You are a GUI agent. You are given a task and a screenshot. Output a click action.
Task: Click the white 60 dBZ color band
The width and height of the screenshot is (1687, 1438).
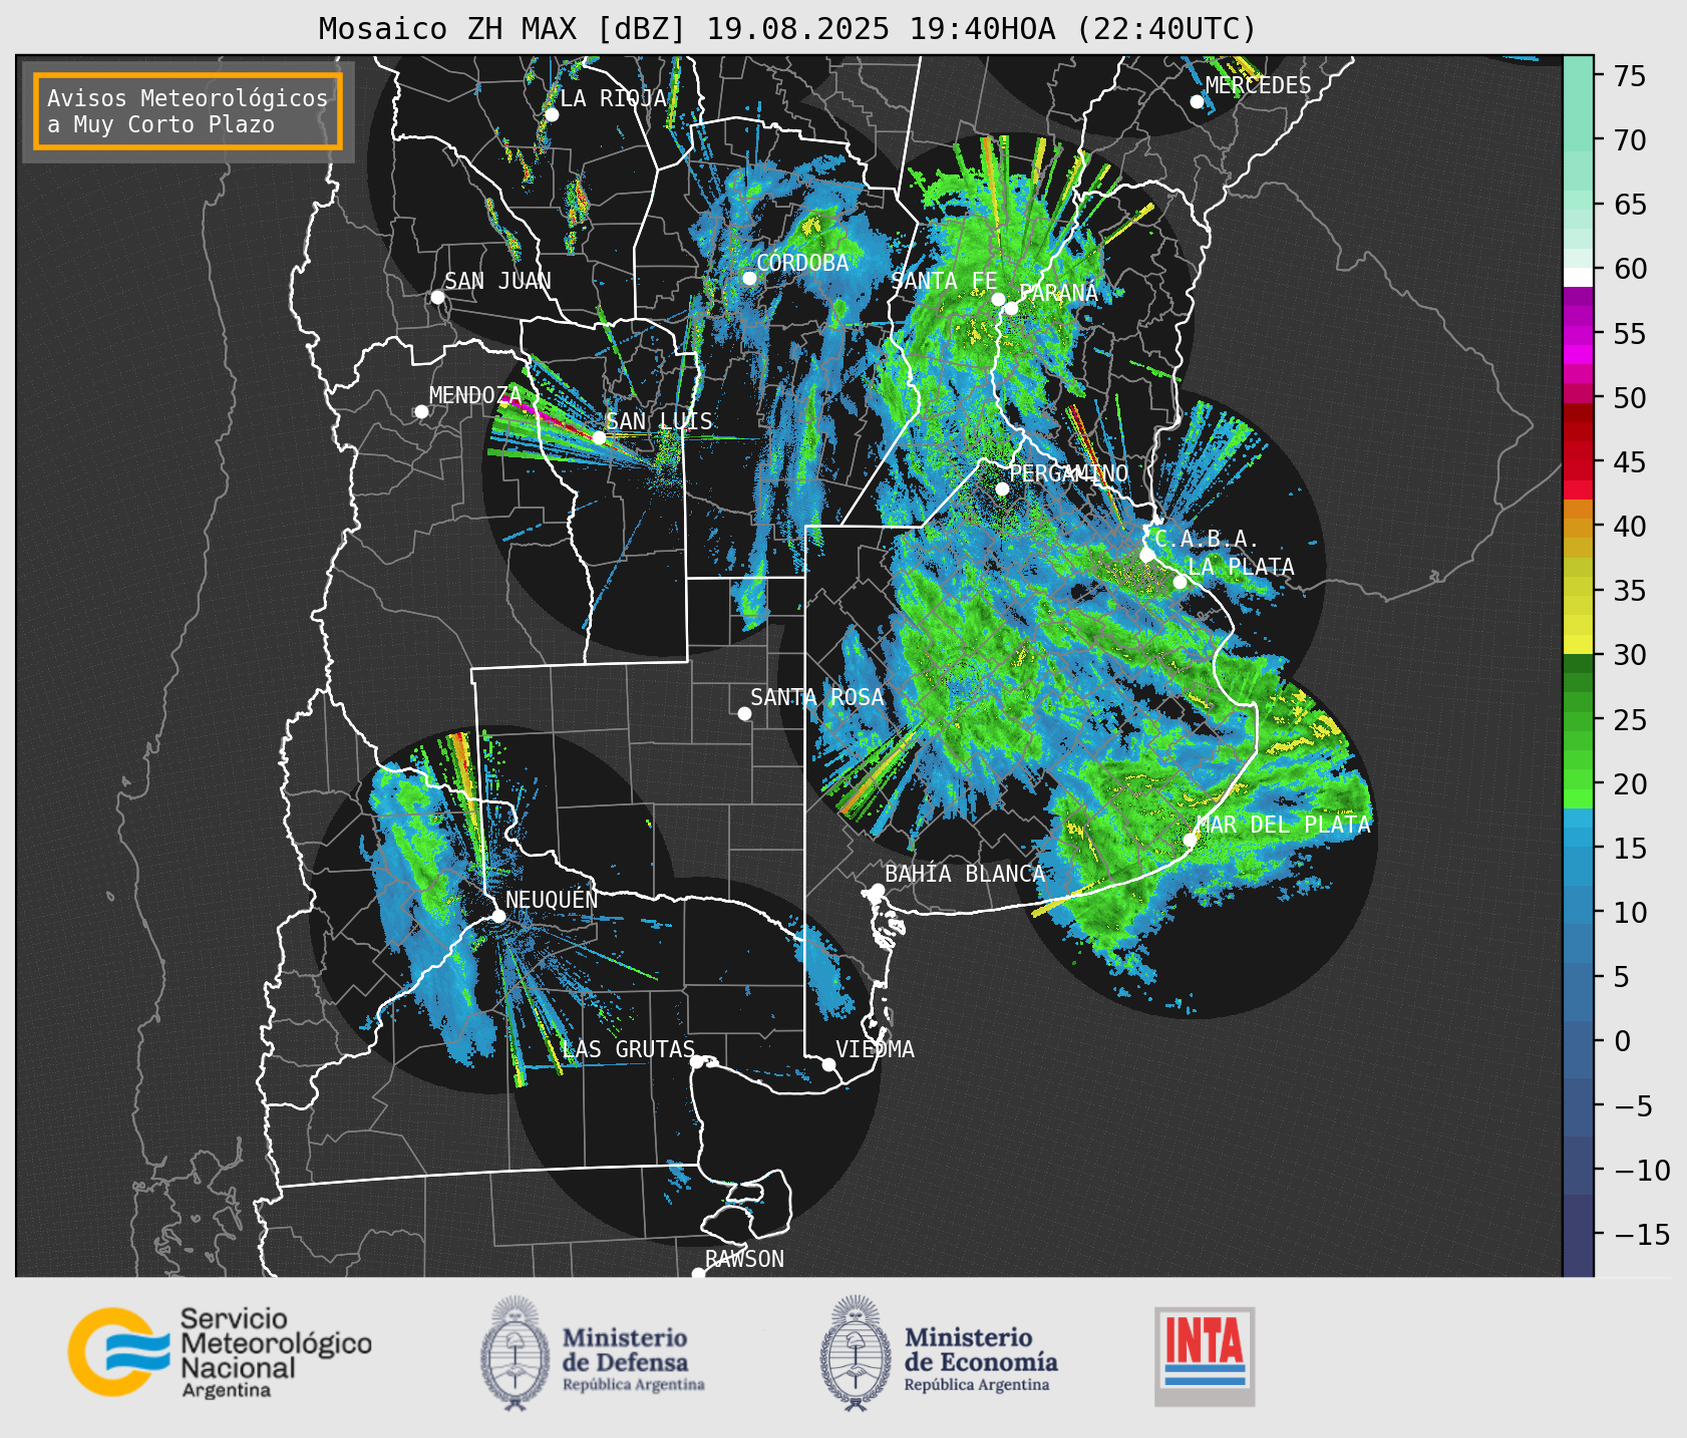click(x=1578, y=277)
